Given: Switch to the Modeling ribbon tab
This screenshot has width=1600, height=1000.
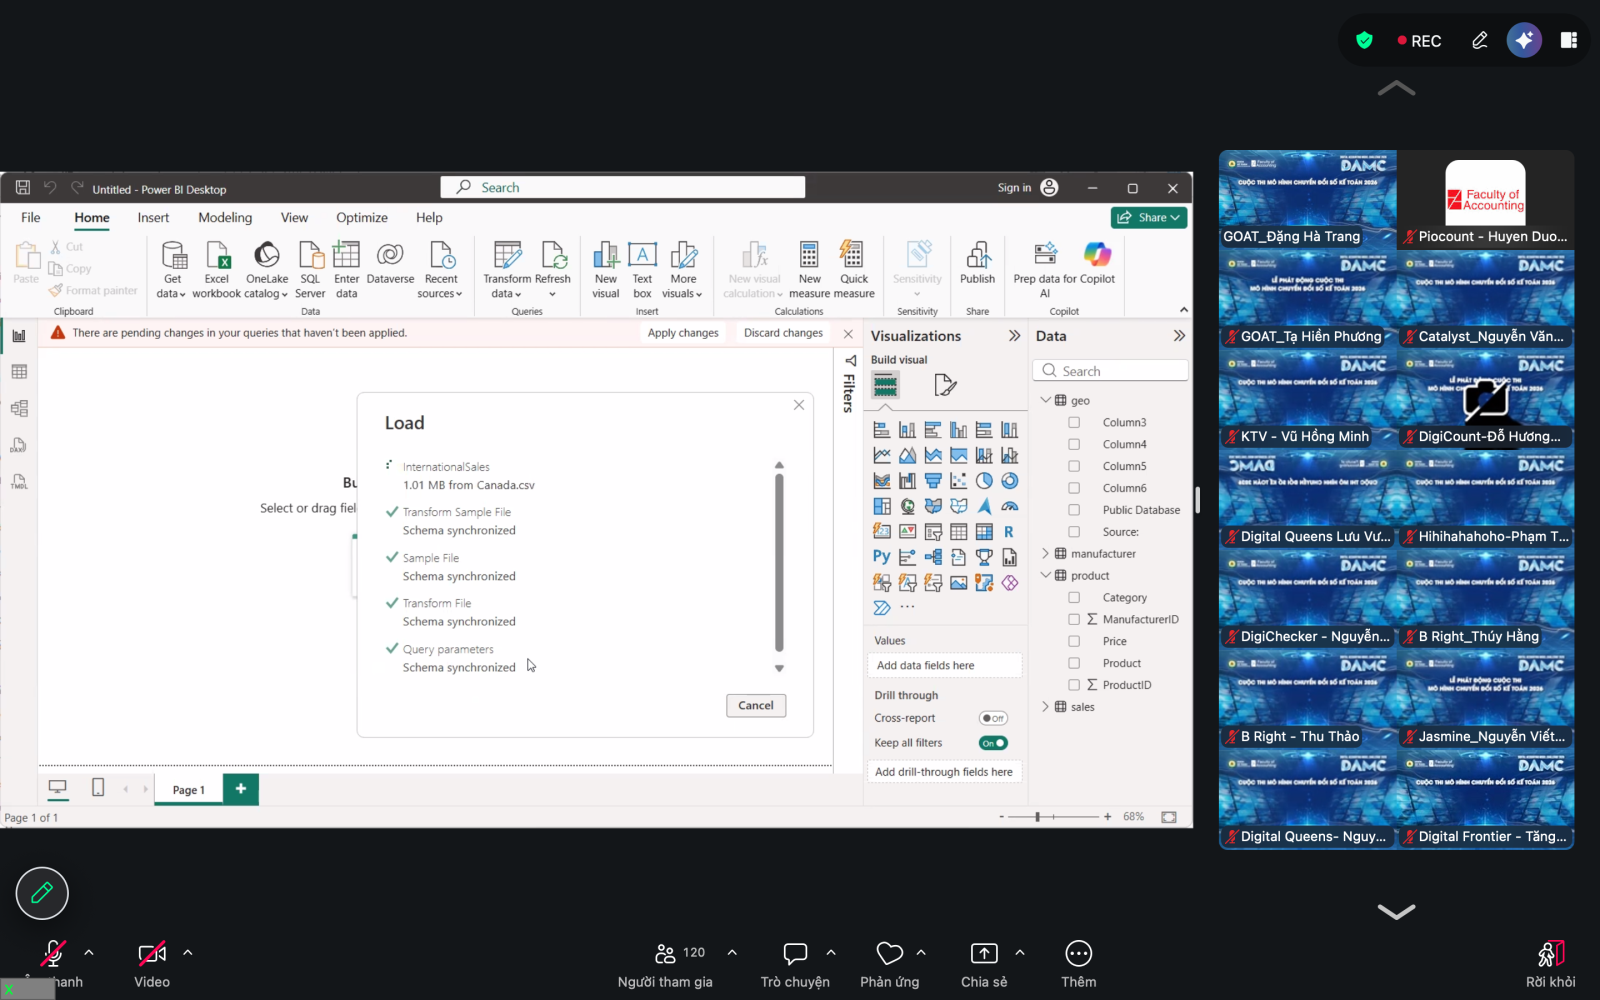Looking at the screenshot, I should (225, 217).
